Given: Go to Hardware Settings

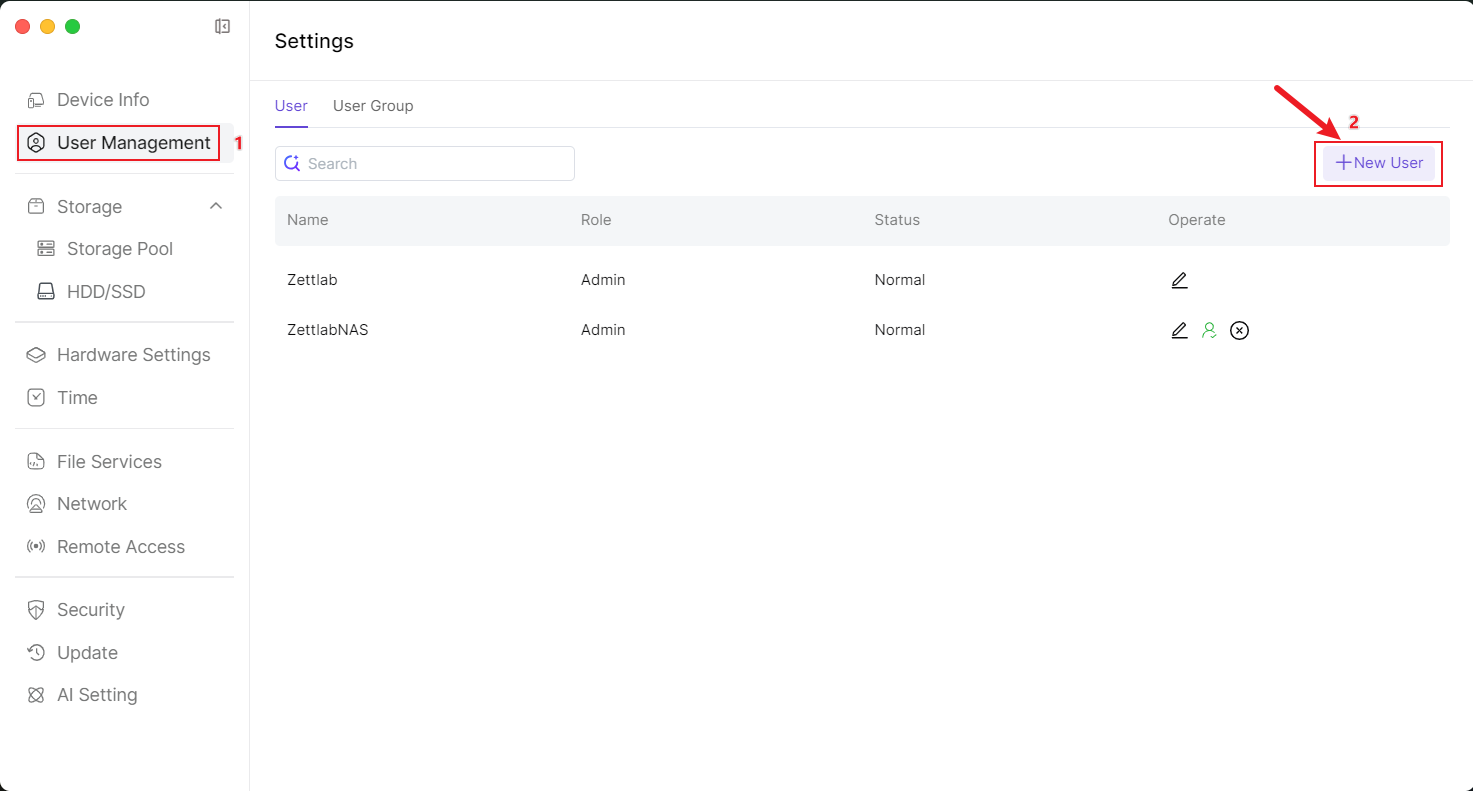Looking at the screenshot, I should 133,355.
